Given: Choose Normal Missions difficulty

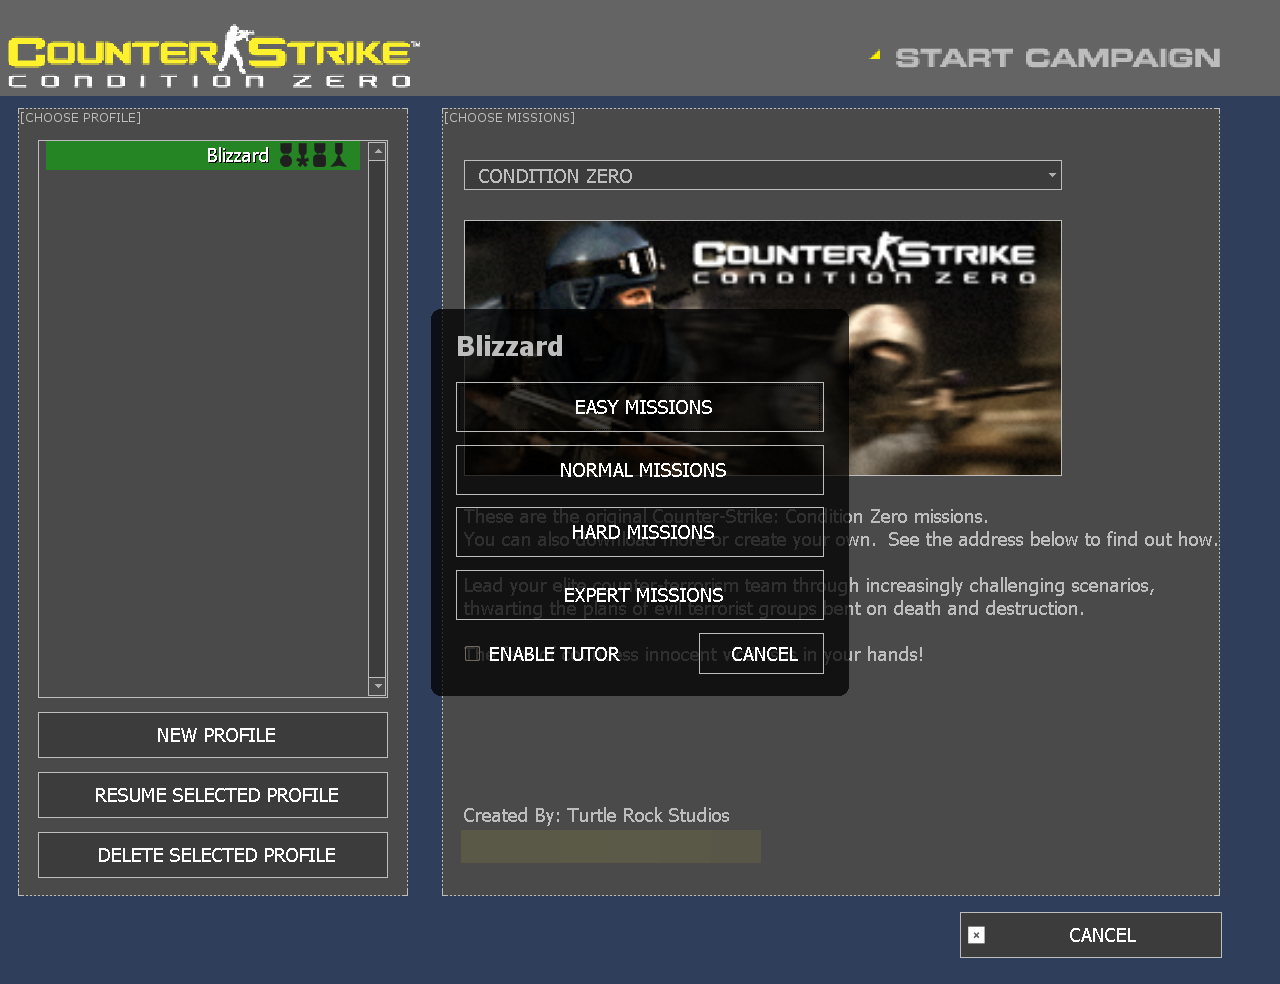Looking at the screenshot, I should pyautogui.click(x=640, y=470).
